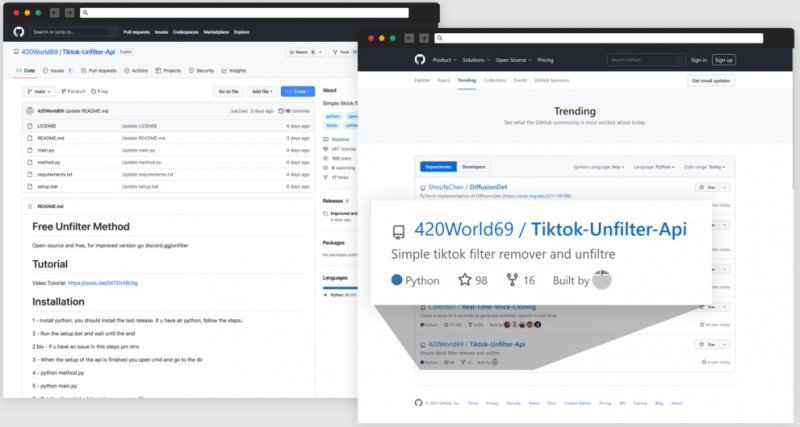The height and width of the screenshot is (427, 800).
Task: Click the Sign up button
Action: 723,60
